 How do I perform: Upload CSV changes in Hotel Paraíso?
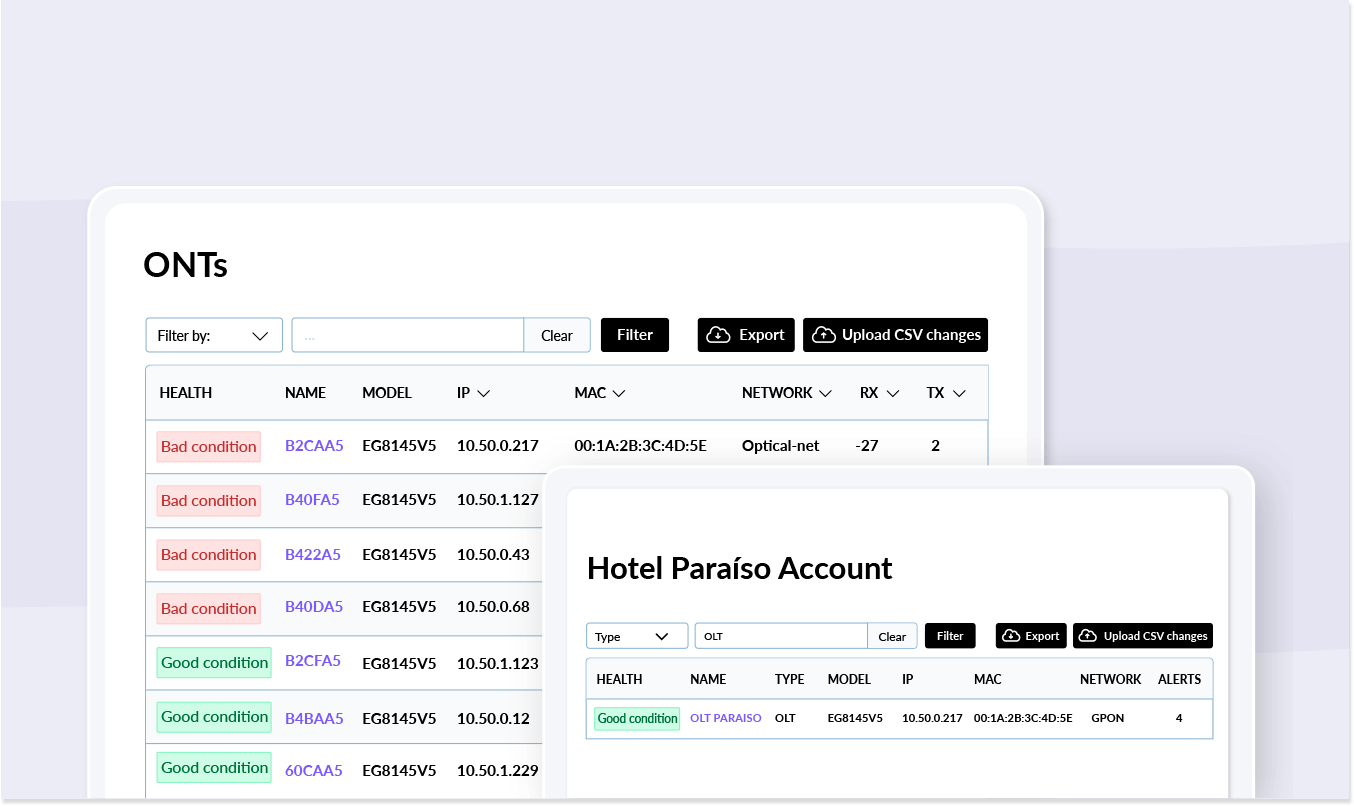click(1143, 636)
